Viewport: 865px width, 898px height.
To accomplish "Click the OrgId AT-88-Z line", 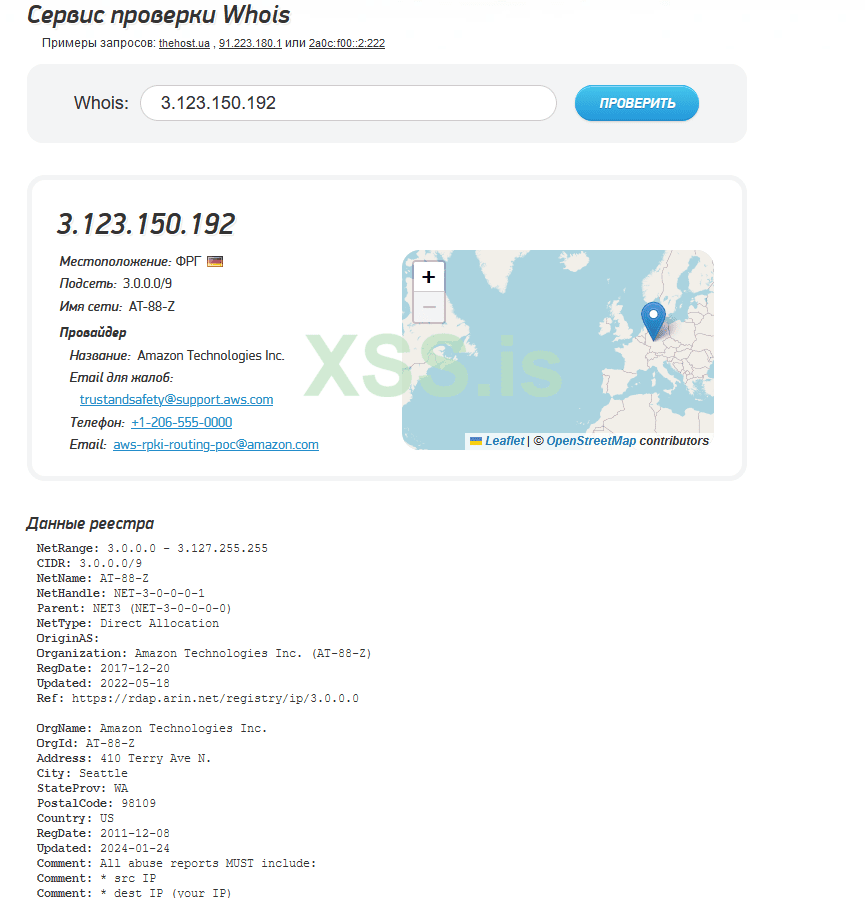I will [x=86, y=743].
